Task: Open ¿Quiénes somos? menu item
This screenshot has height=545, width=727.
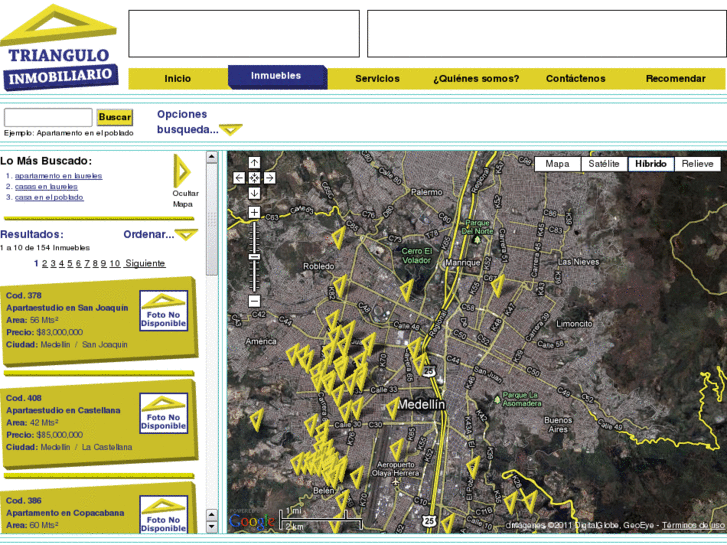Action: (476, 78)
